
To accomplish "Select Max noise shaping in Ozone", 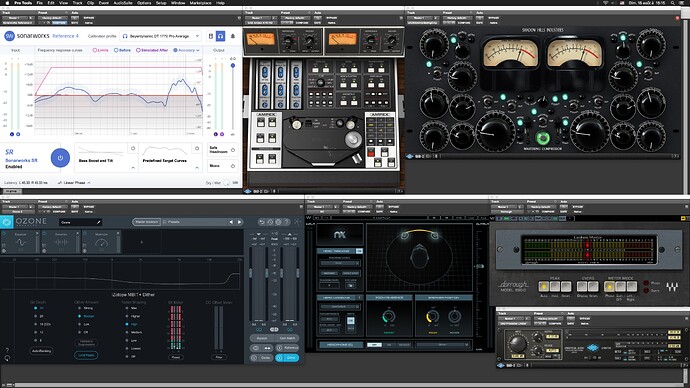I will click(x=132, y=308).
